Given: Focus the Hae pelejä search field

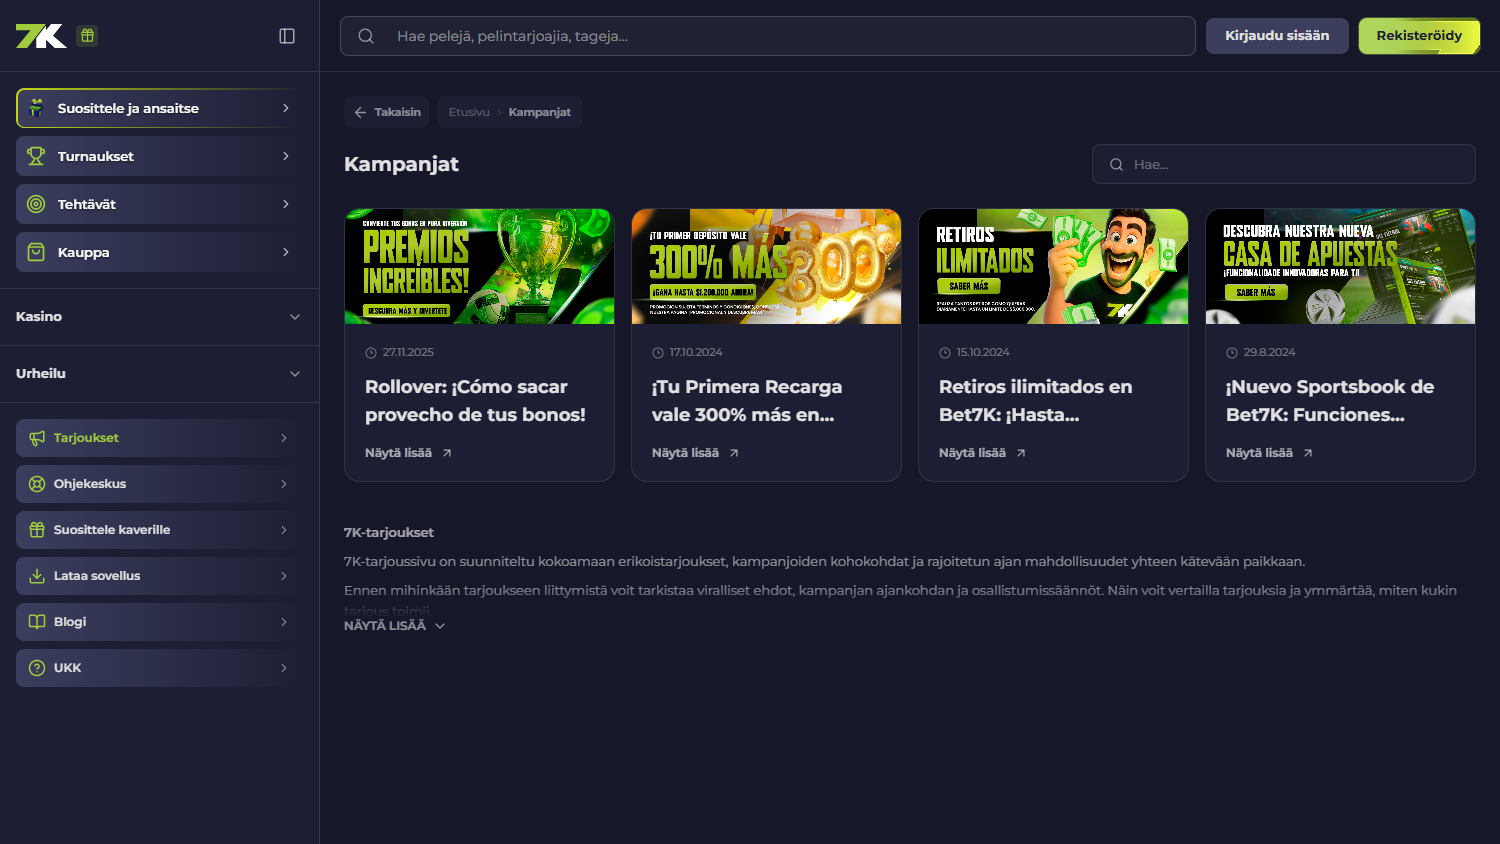Looking at the screenshot, I should tap(768, 36).
